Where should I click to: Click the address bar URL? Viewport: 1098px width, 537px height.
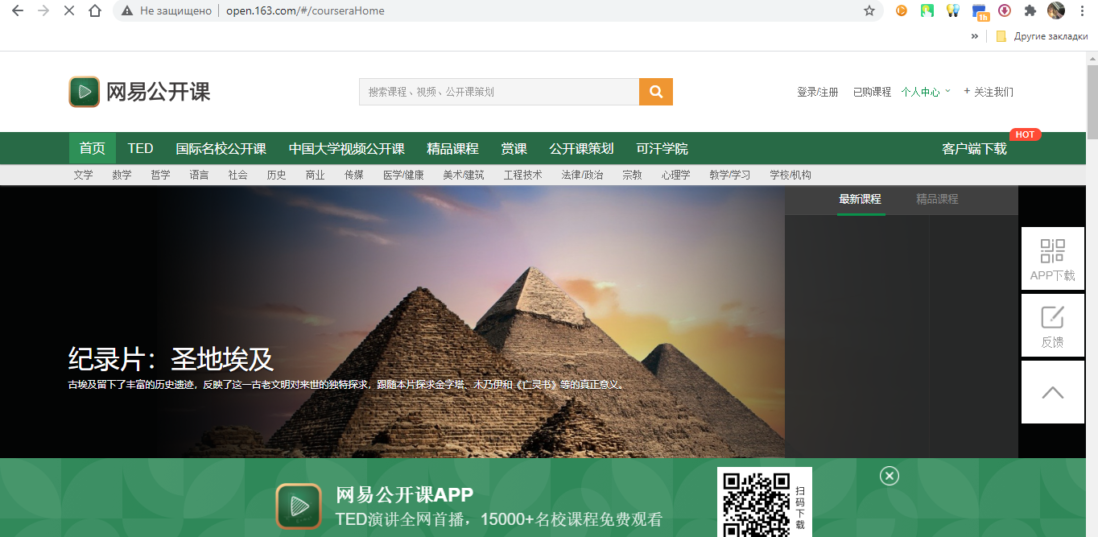click(305, 11)
